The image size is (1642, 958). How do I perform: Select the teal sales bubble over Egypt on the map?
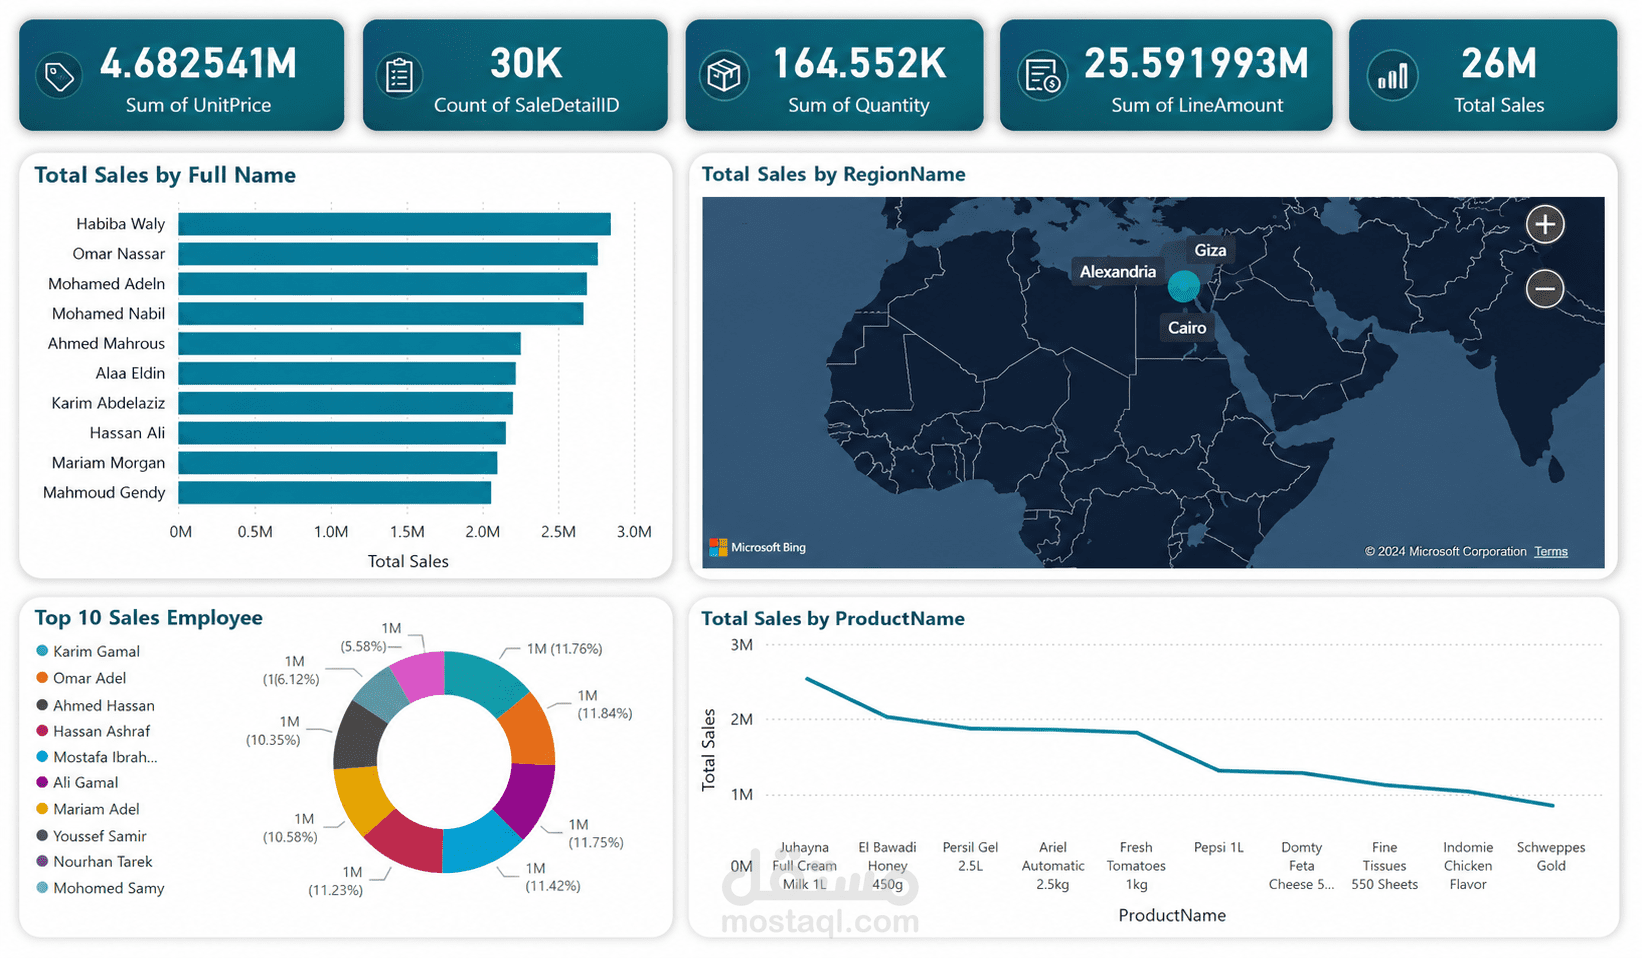(1184, 286)
